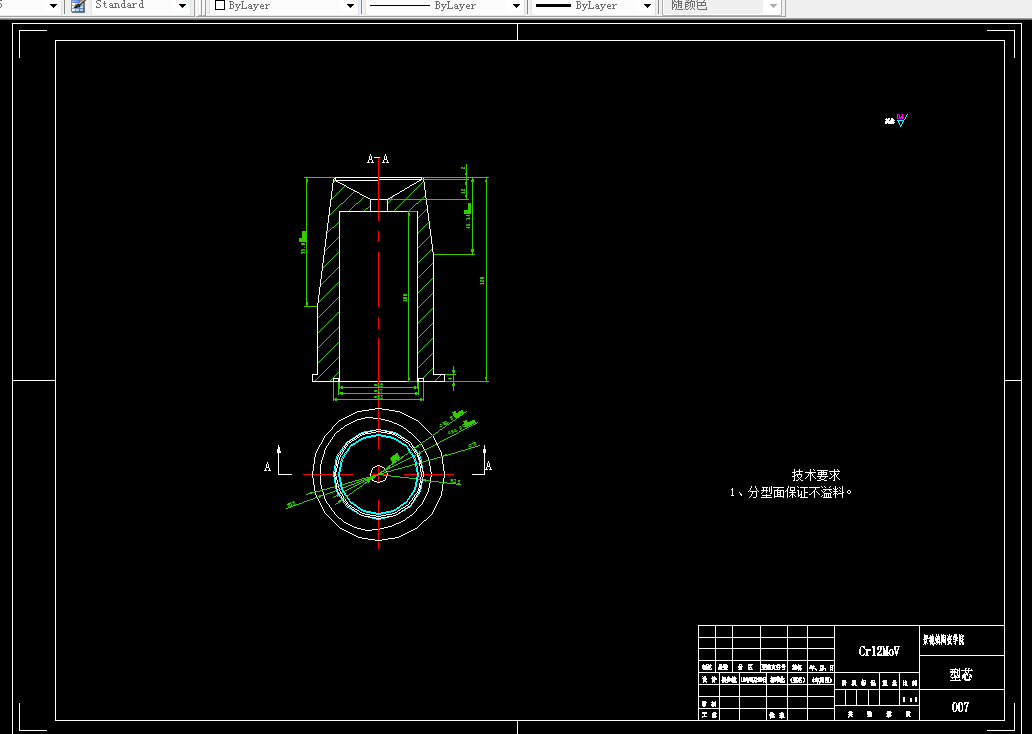Select the left A section arrow marker

278,461
